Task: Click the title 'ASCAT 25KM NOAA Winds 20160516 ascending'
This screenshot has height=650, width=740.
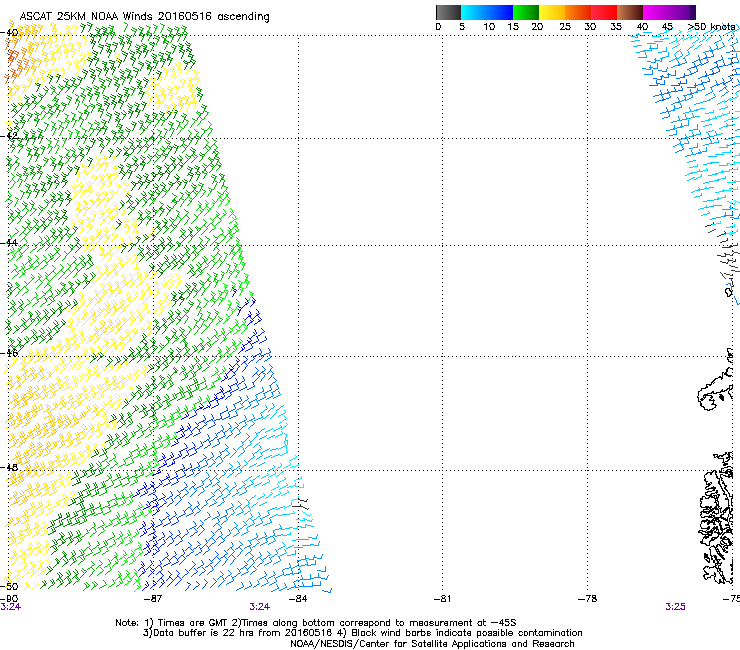Action: tap(144, 16)
